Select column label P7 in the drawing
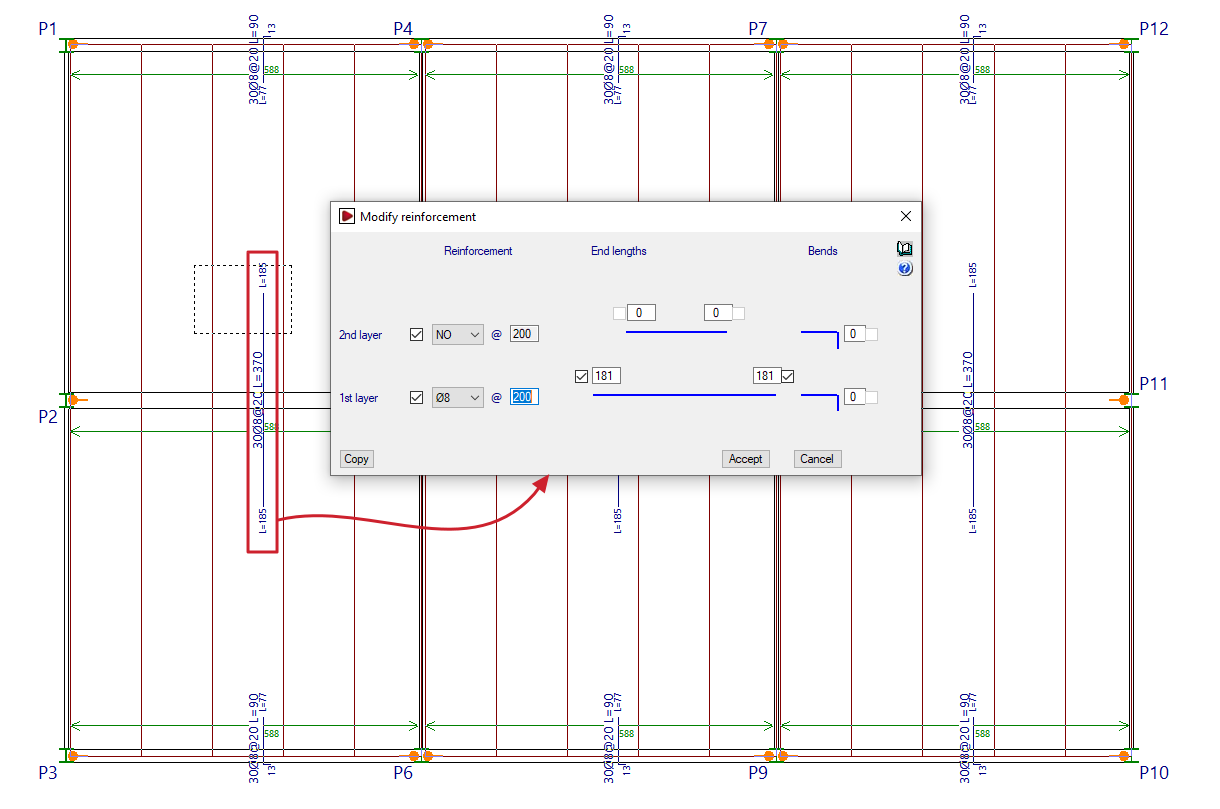The width and height of the screenshot is (1220, 809). (x=758, y=29)
